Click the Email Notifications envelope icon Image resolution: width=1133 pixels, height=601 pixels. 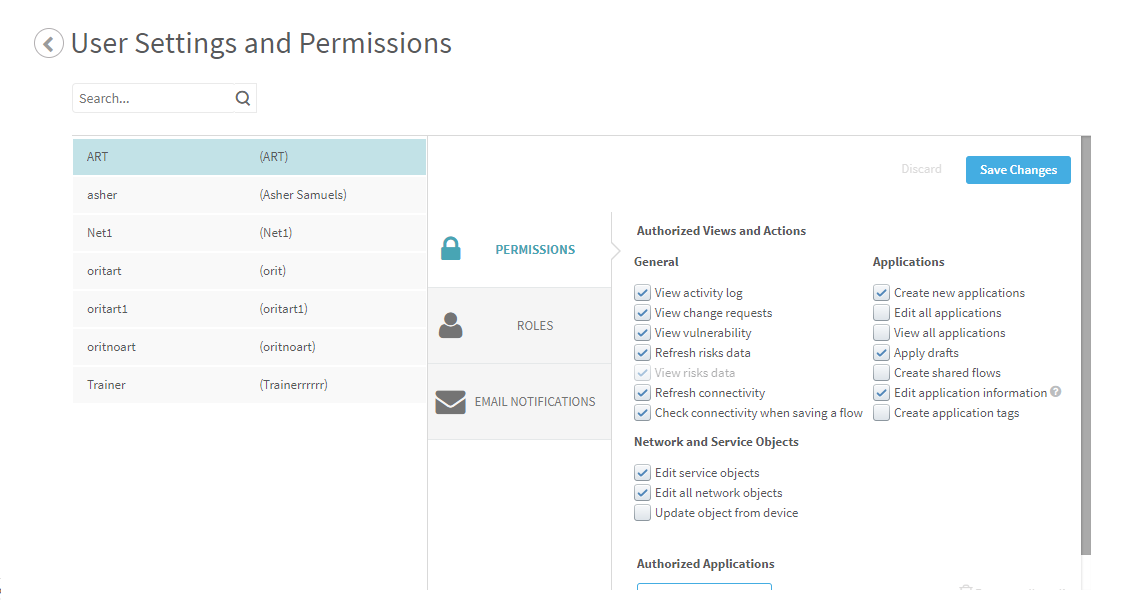451,402
